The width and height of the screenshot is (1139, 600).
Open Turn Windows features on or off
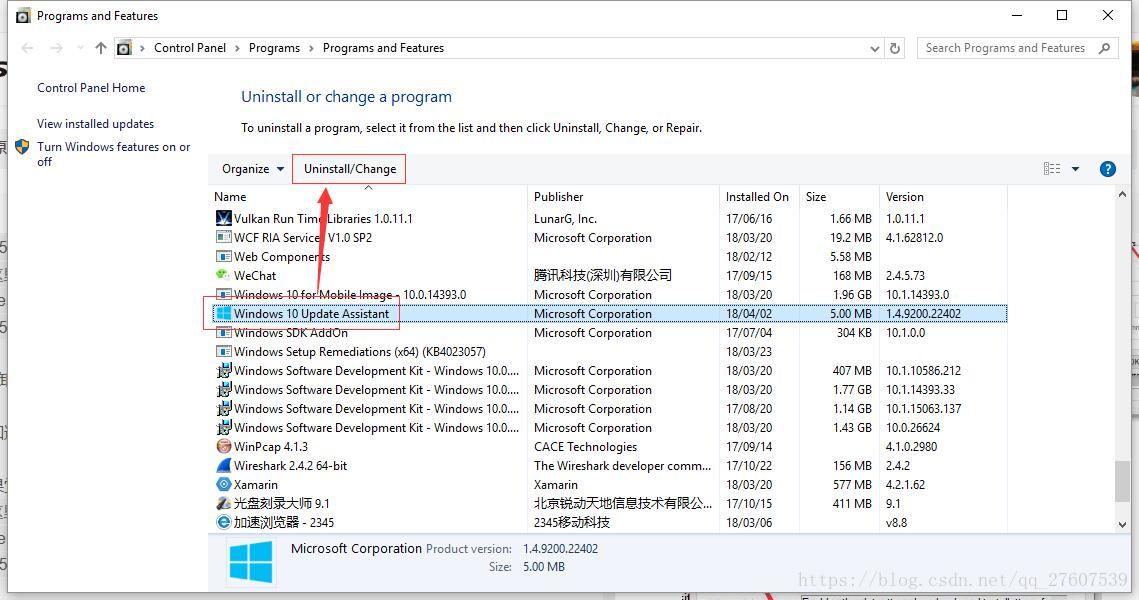pyautogui.click(x=113, y=154)
